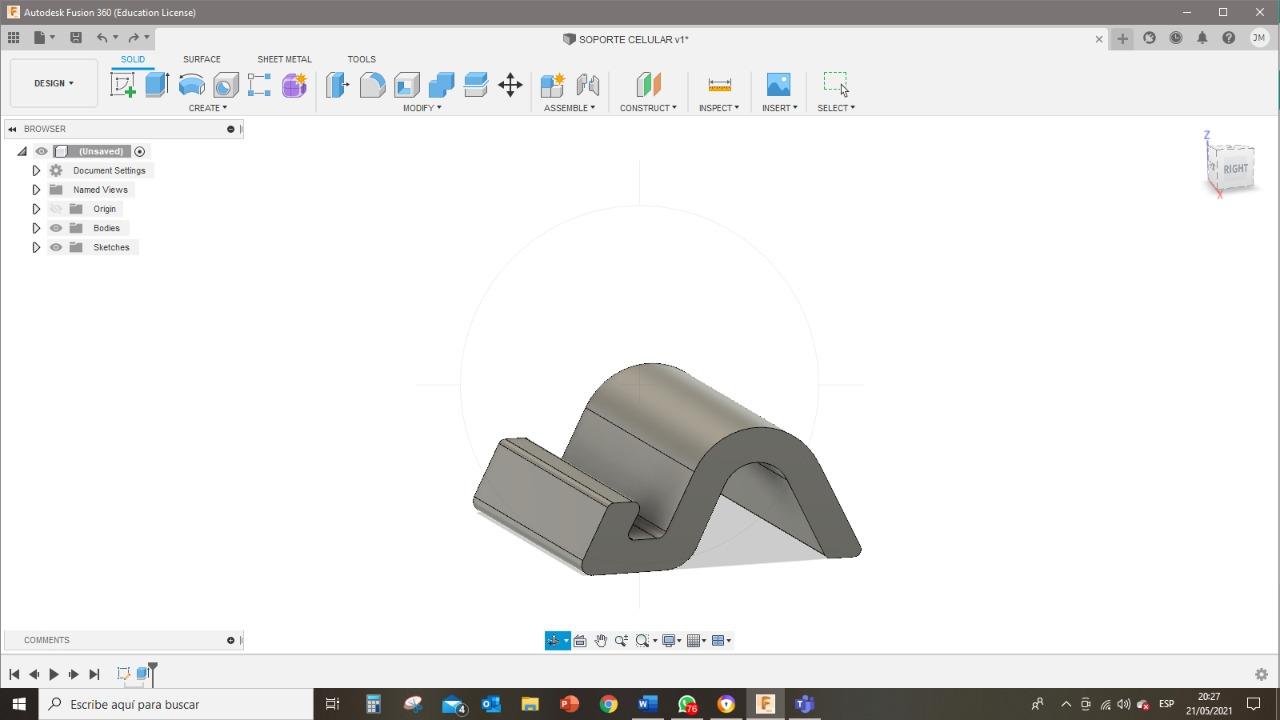Activate the root component radio button

(x=140, y=152)
